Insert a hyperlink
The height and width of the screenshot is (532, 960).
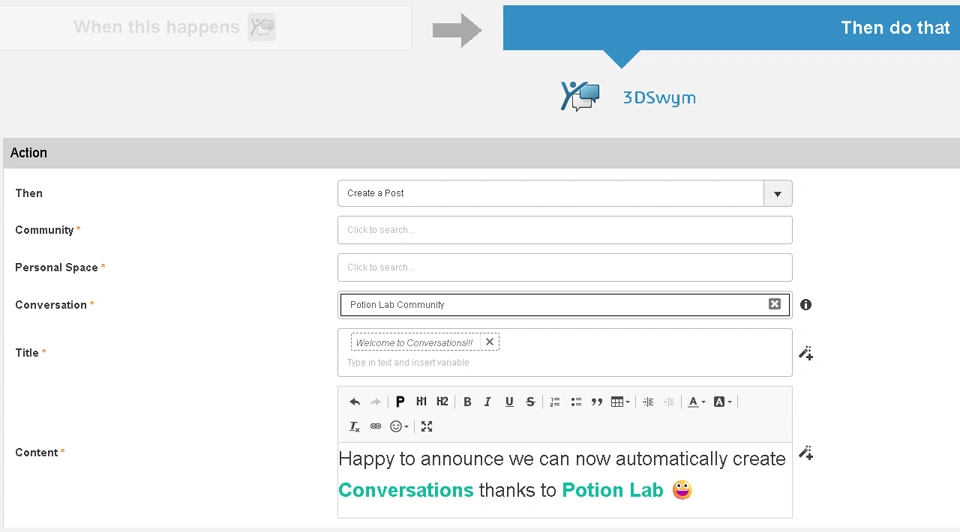click(x=375, y=426)
